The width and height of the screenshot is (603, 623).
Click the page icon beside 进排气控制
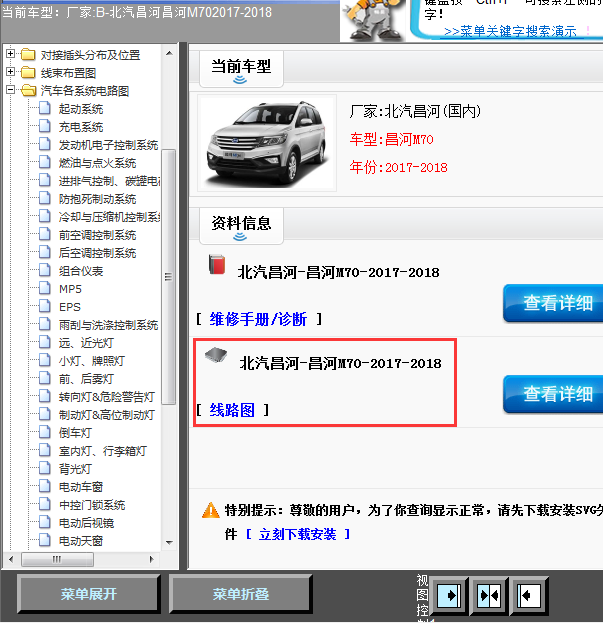(44, 180)
